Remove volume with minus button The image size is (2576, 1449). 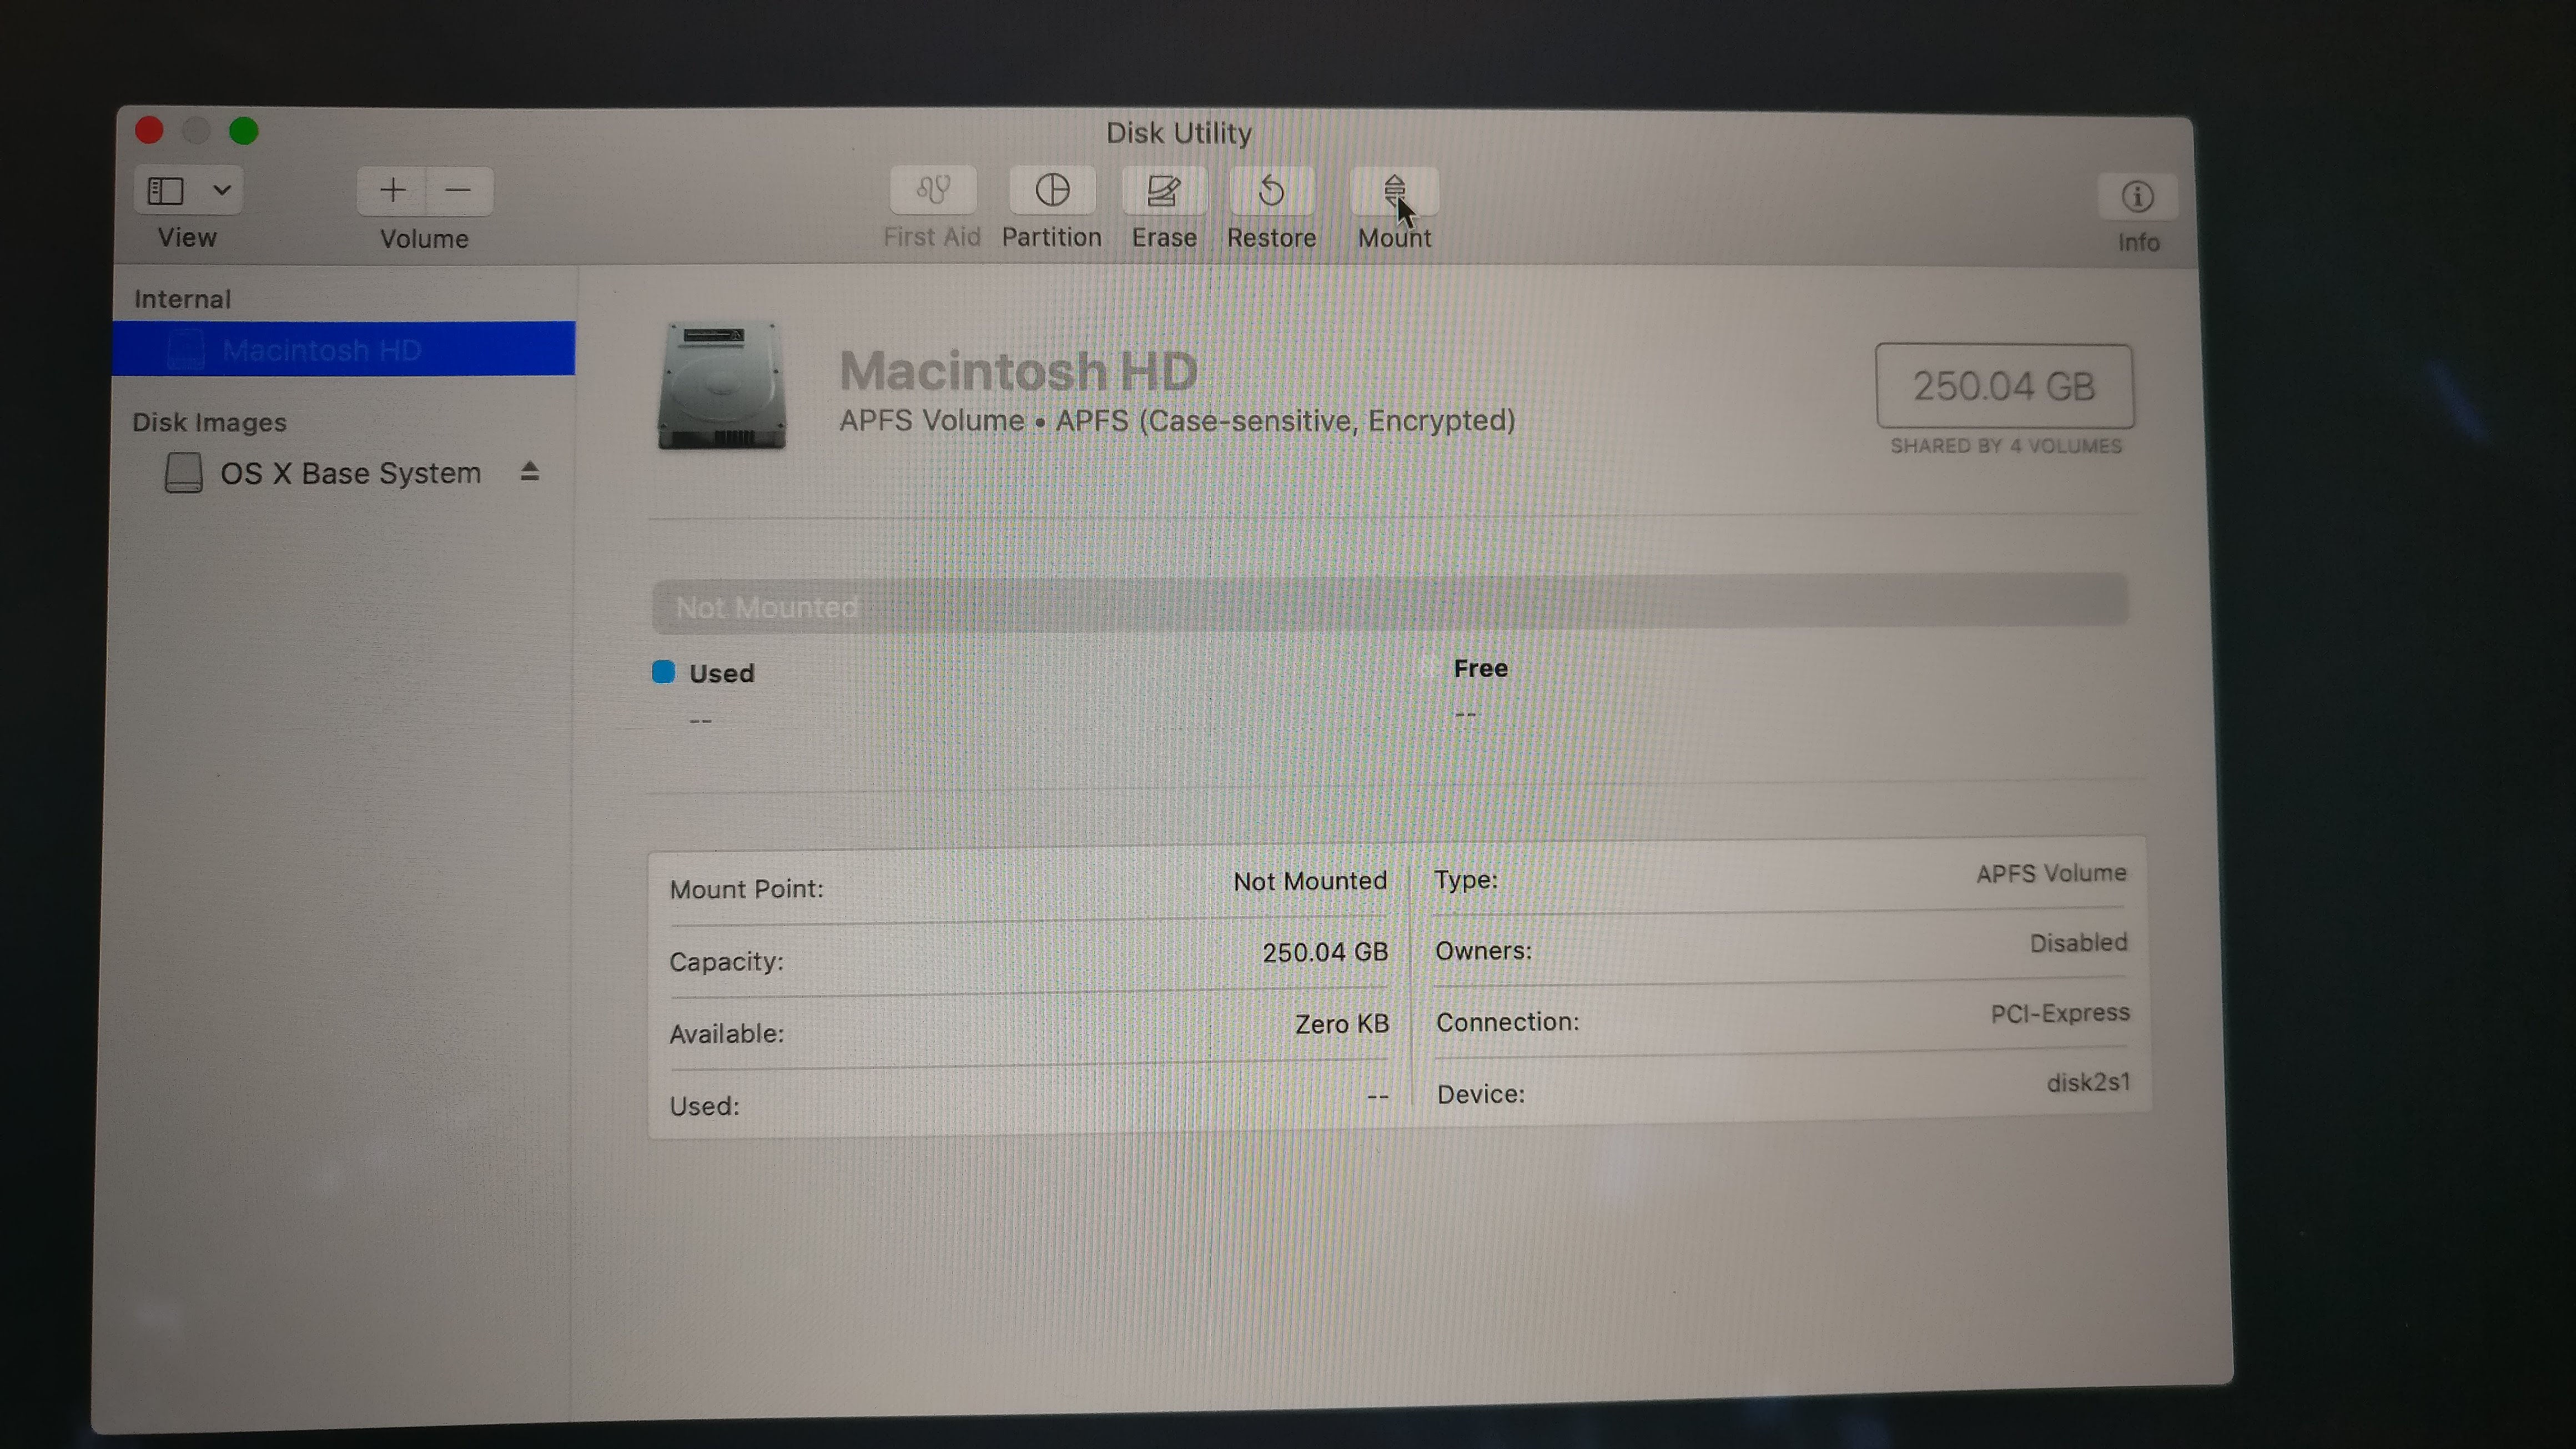pos(459,190)
